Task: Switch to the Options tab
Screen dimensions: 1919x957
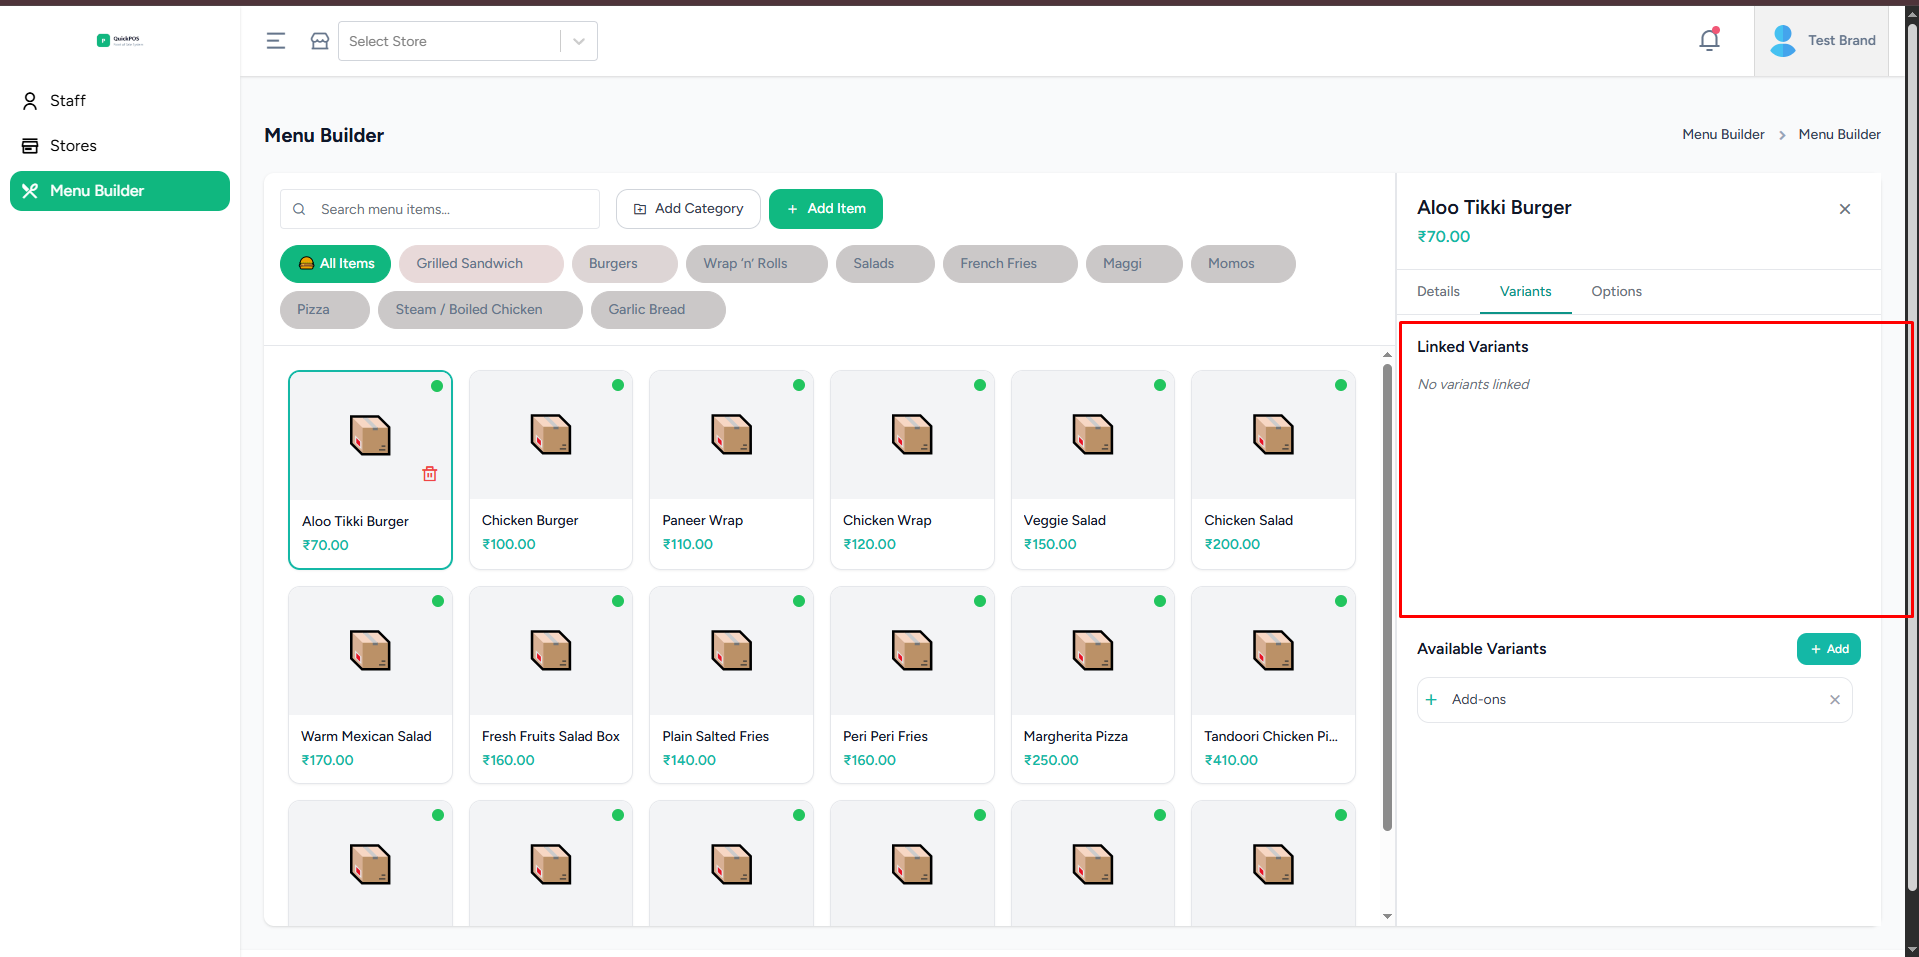Action: pyautogui.click(x=1616, y=291)
